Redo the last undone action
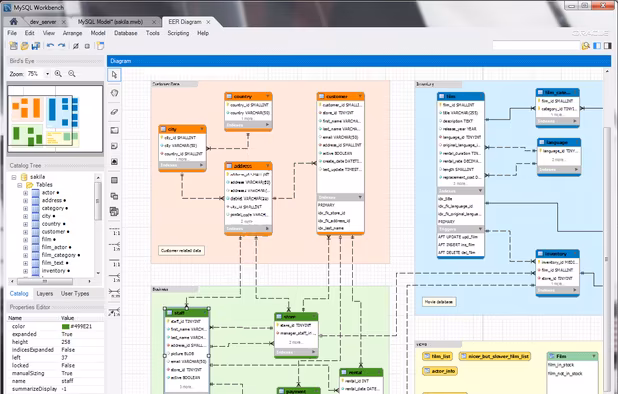618x394 pixels. 61,46
